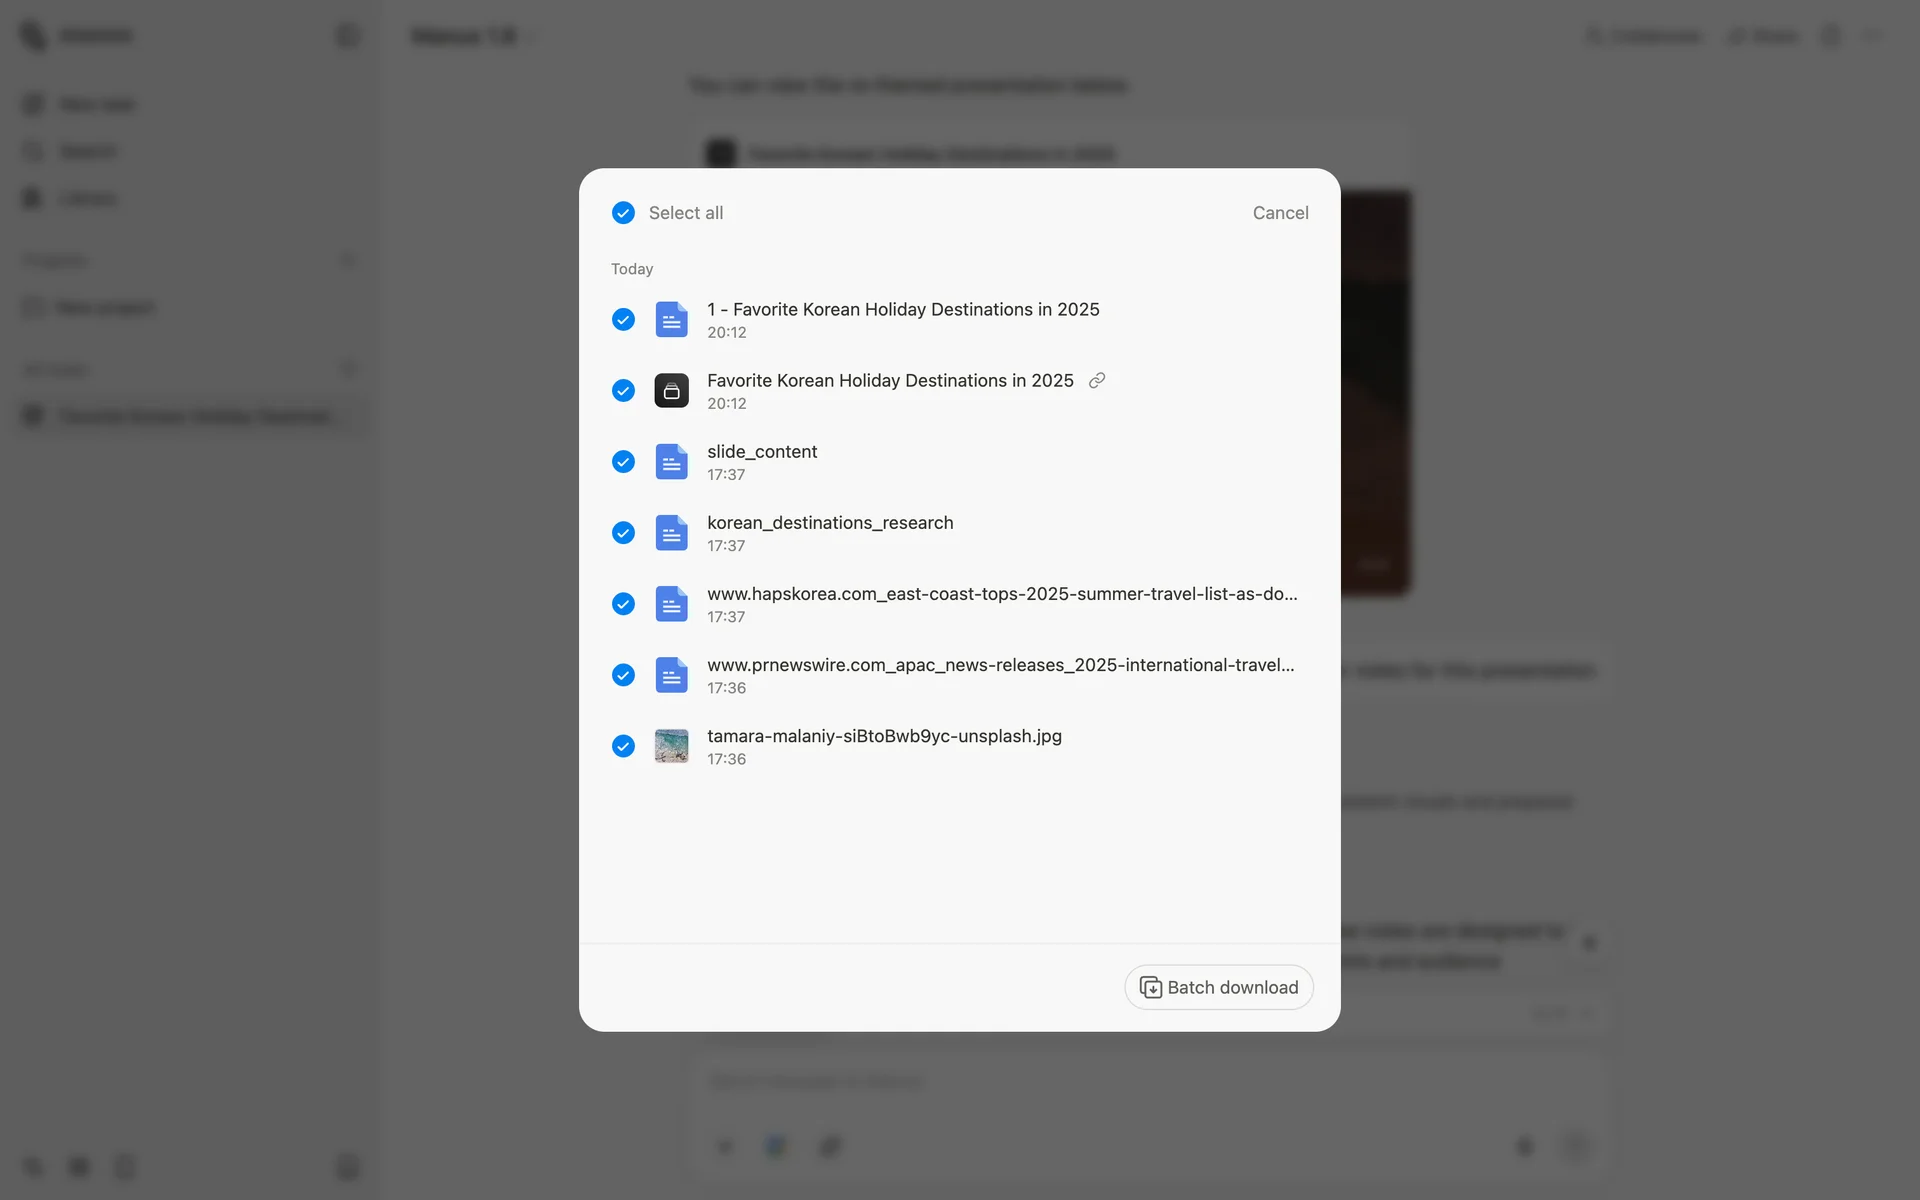Uncheck the hapskorea.com file checkbox
1920x1200 pixels.
(623, 604)
